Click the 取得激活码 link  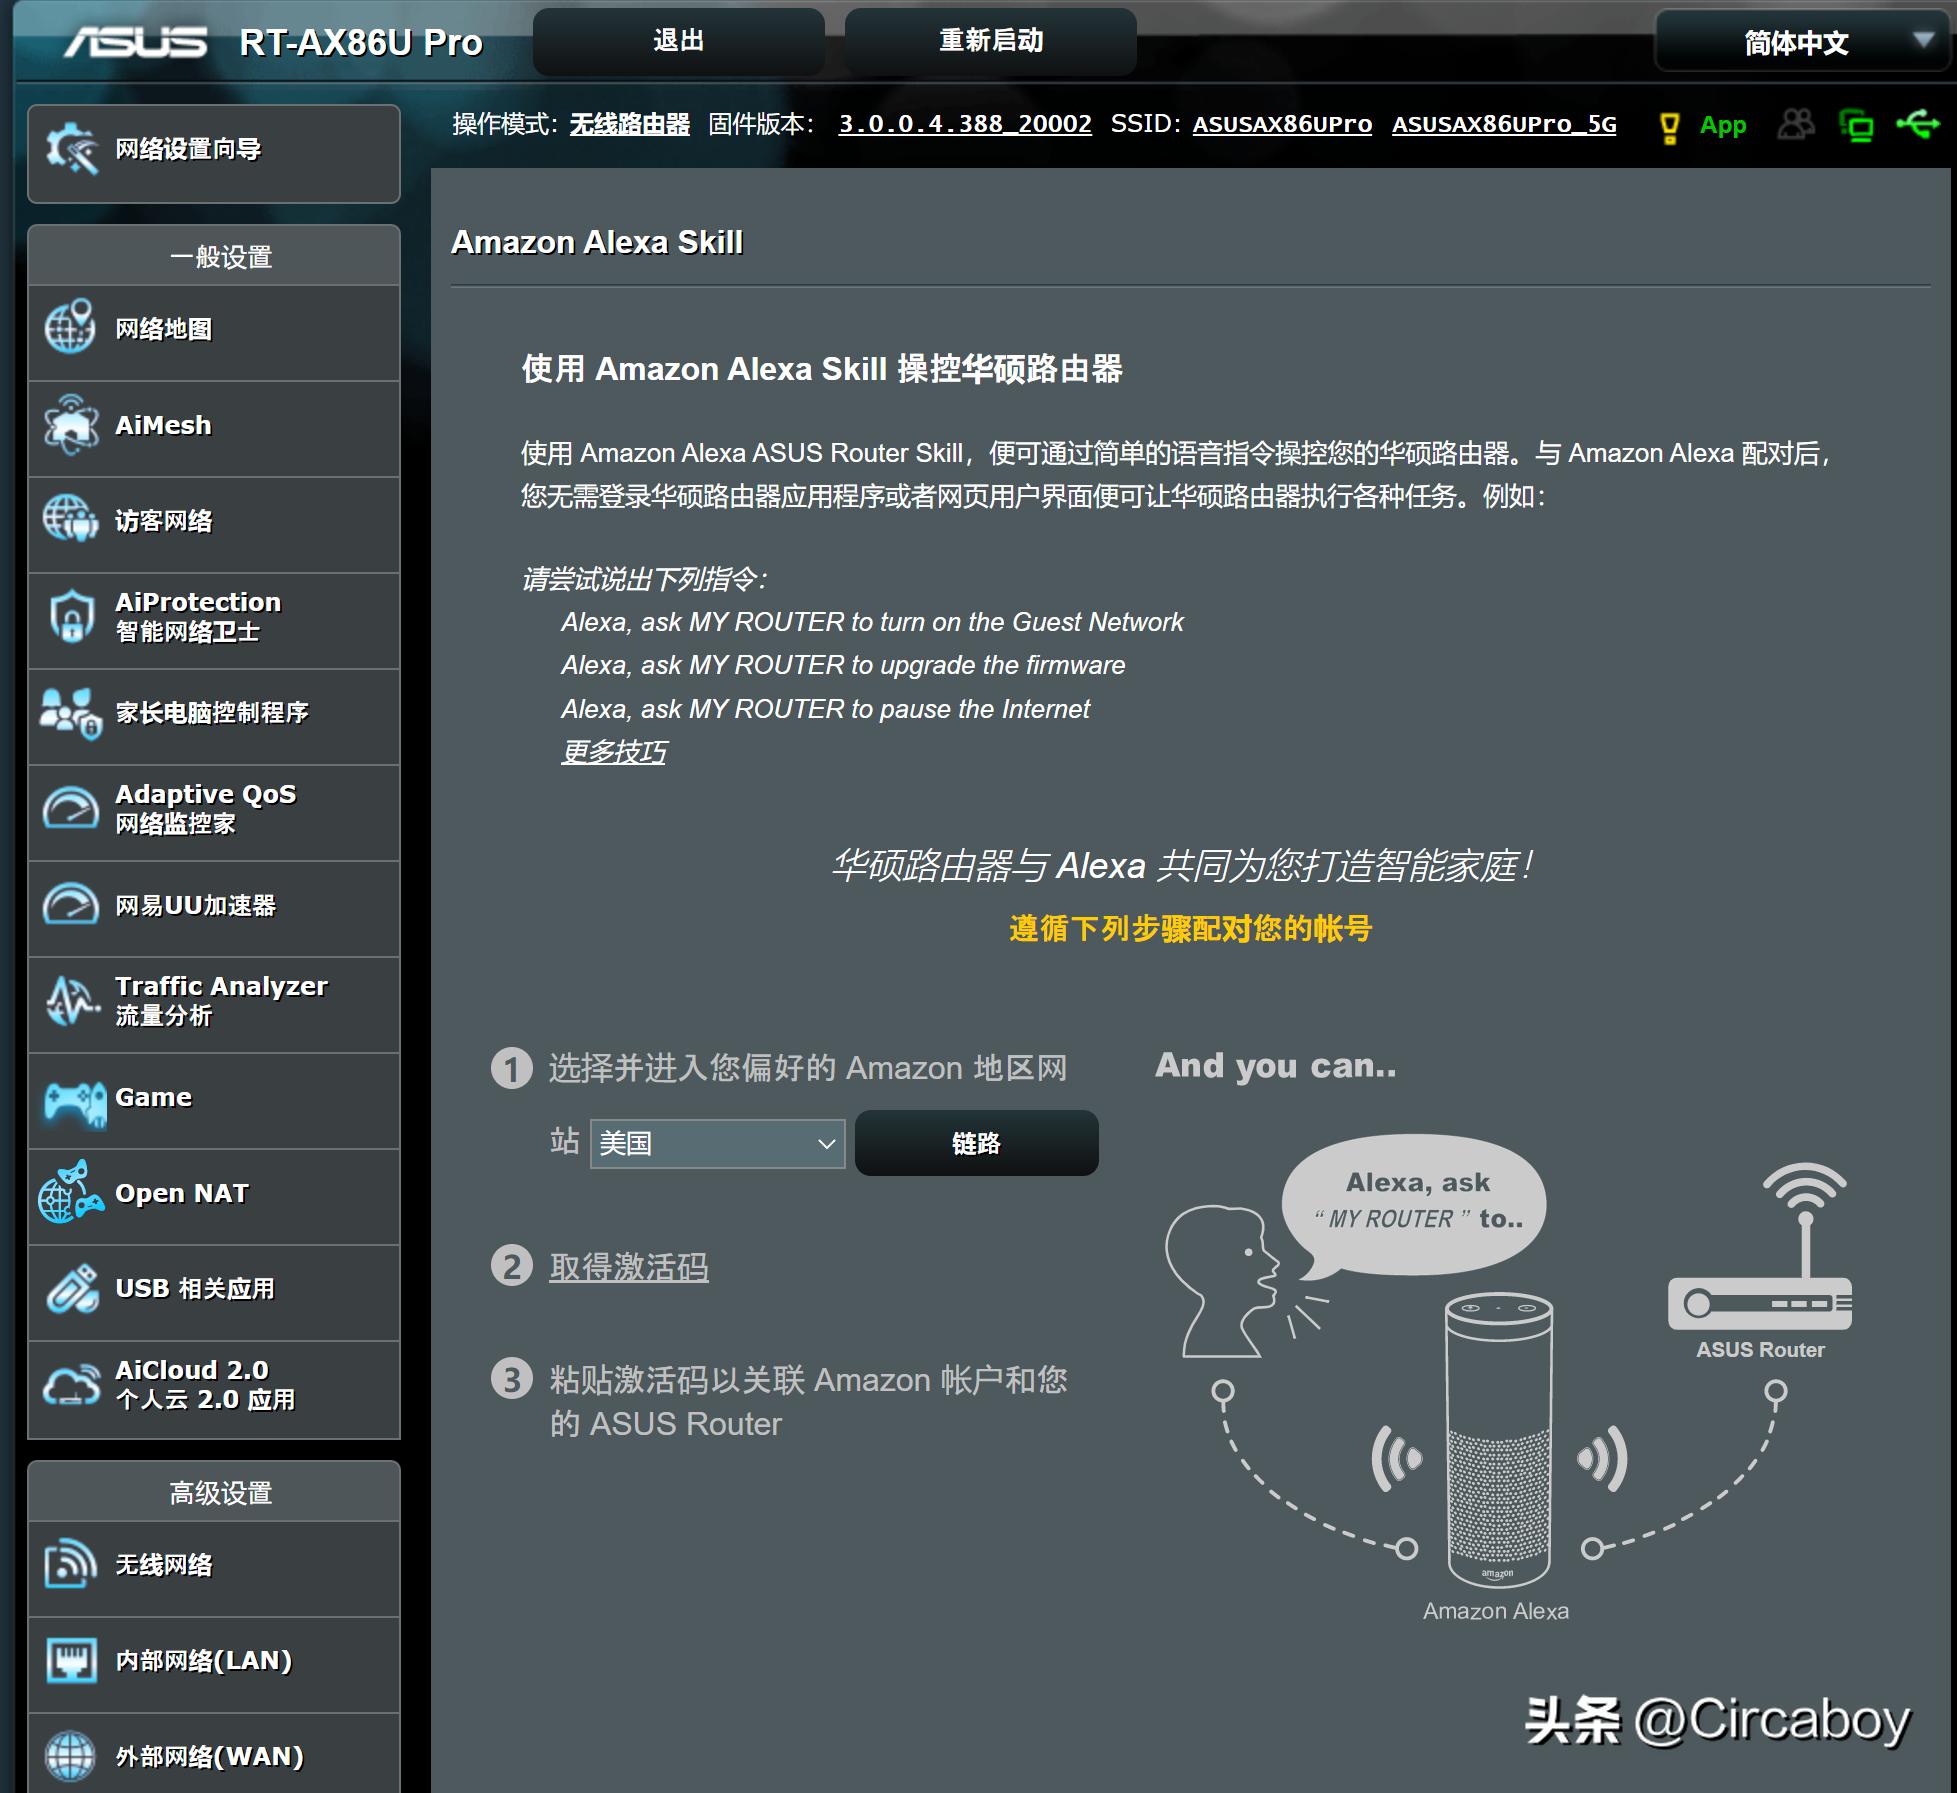pos(628,1267)
